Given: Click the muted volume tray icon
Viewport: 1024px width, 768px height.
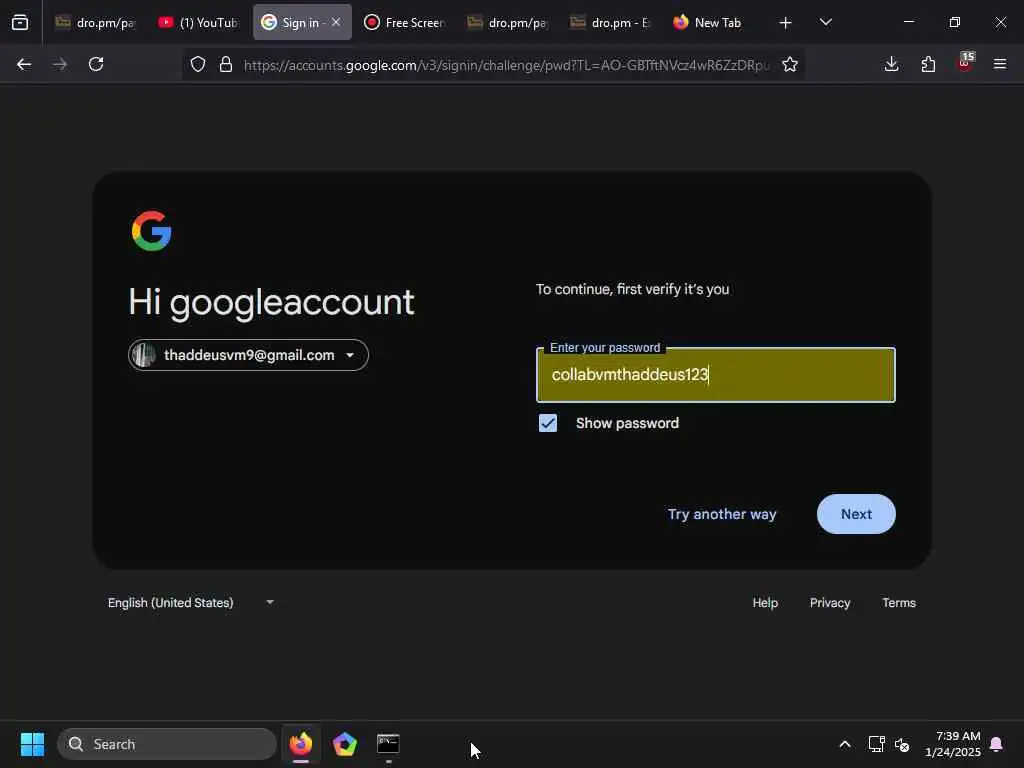Looking at the screenshot, I should point(902,744).
